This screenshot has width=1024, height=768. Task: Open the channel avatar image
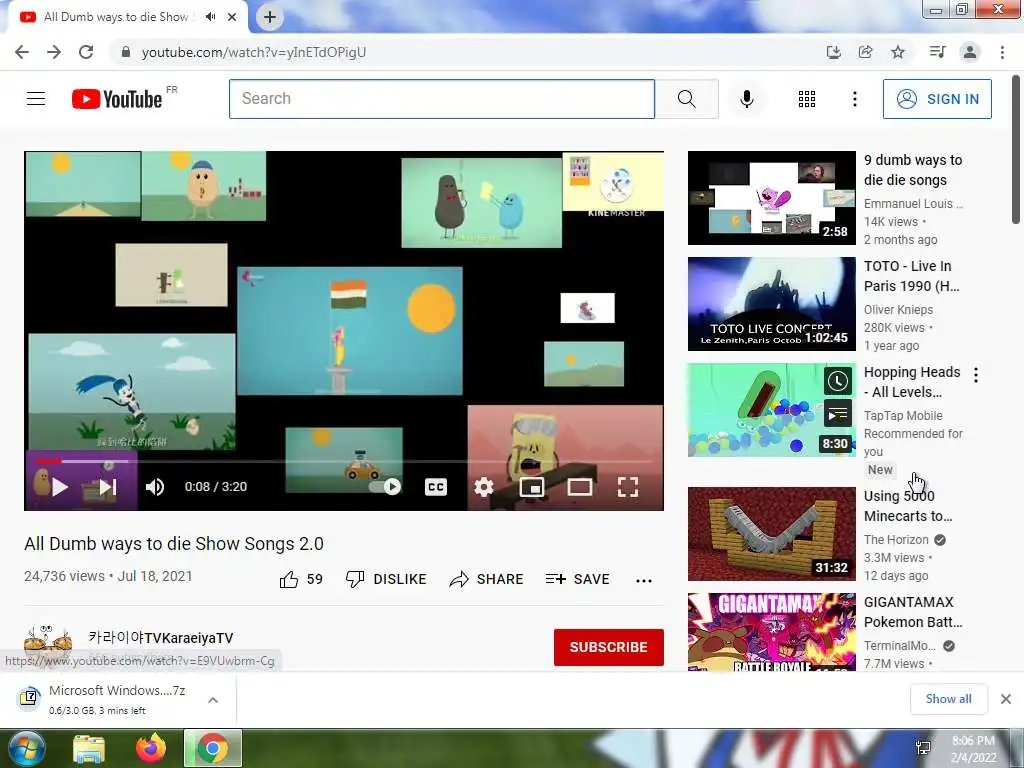click(x=48, y=645)
